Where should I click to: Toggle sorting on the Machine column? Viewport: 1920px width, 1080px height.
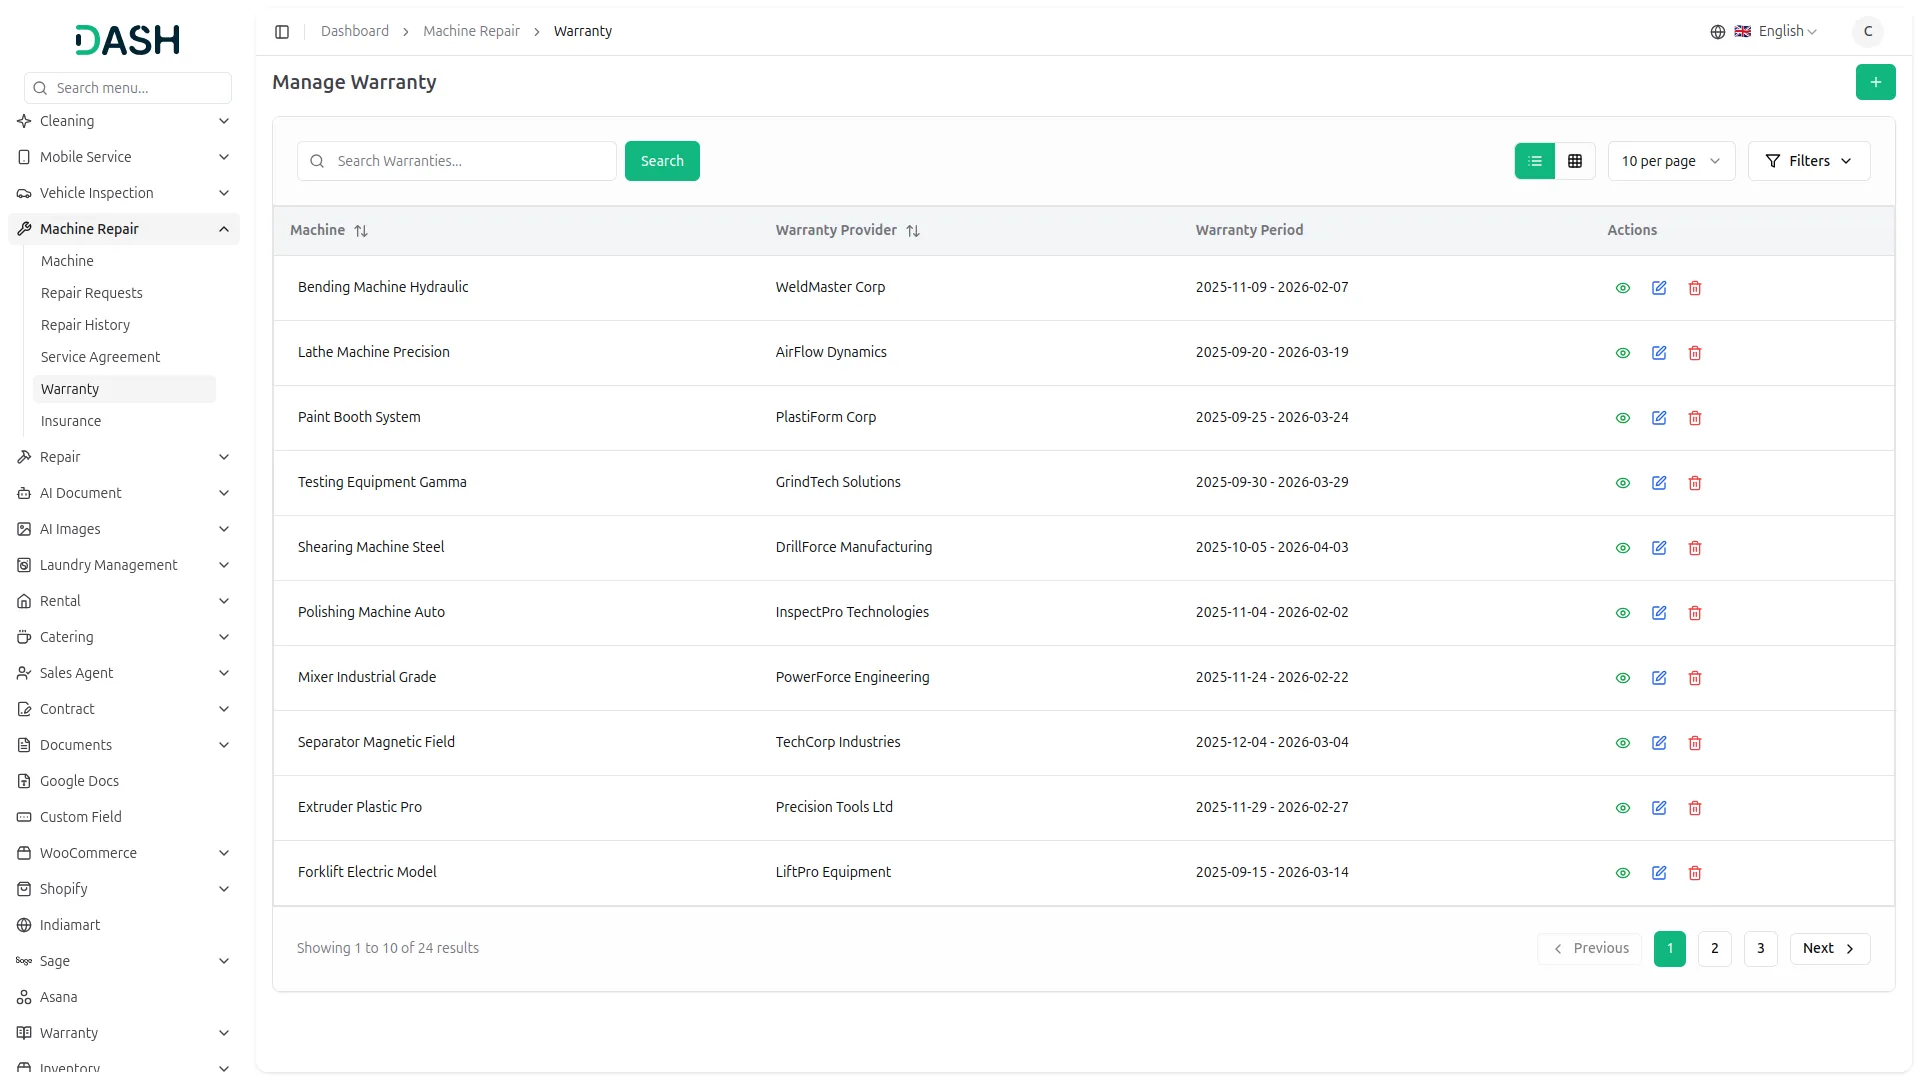360,230
